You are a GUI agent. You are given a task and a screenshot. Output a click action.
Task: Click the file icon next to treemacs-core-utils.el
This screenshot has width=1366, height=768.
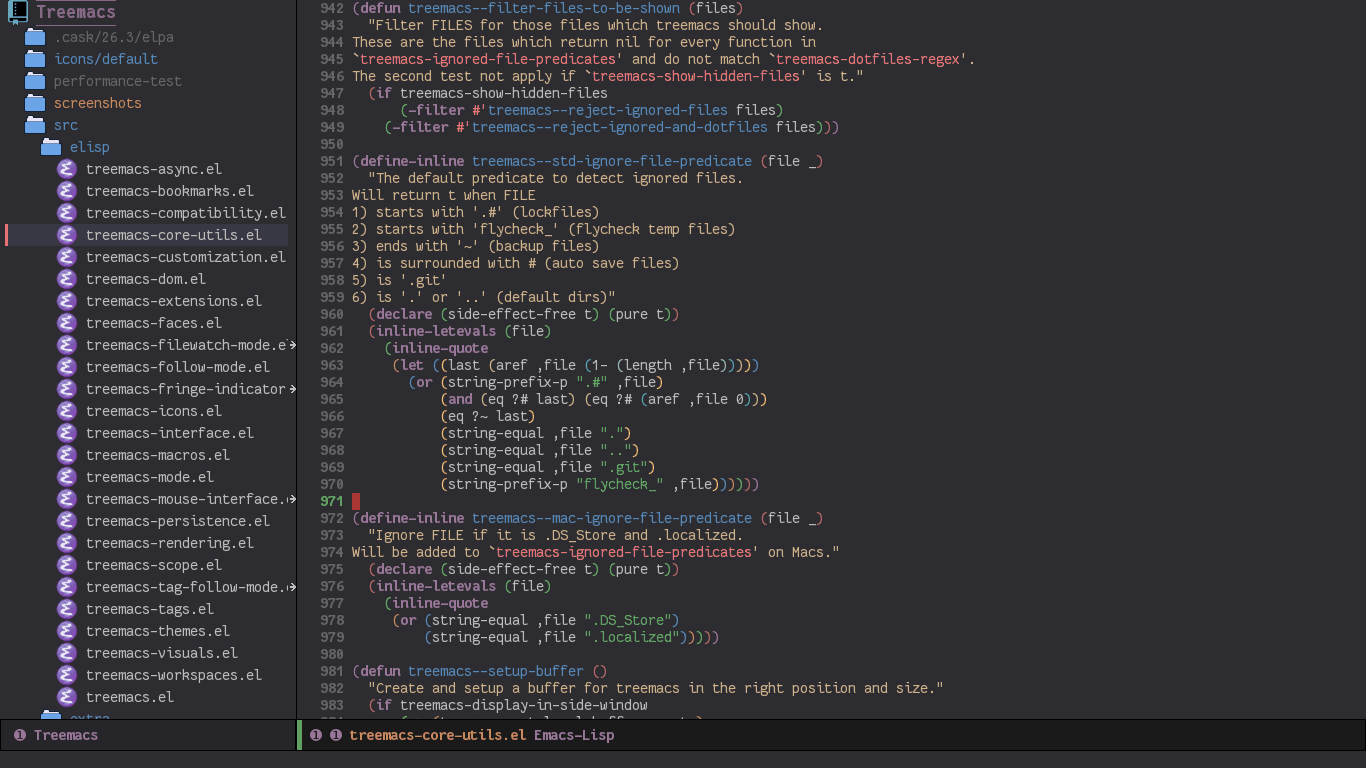point(66,235)
